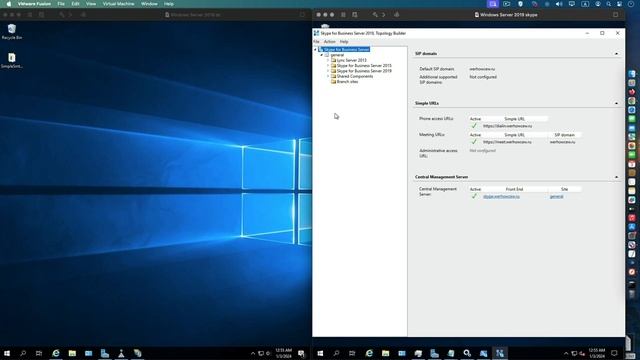Launch Internet Explorer in left VM taskbar

tap(56, 353)
